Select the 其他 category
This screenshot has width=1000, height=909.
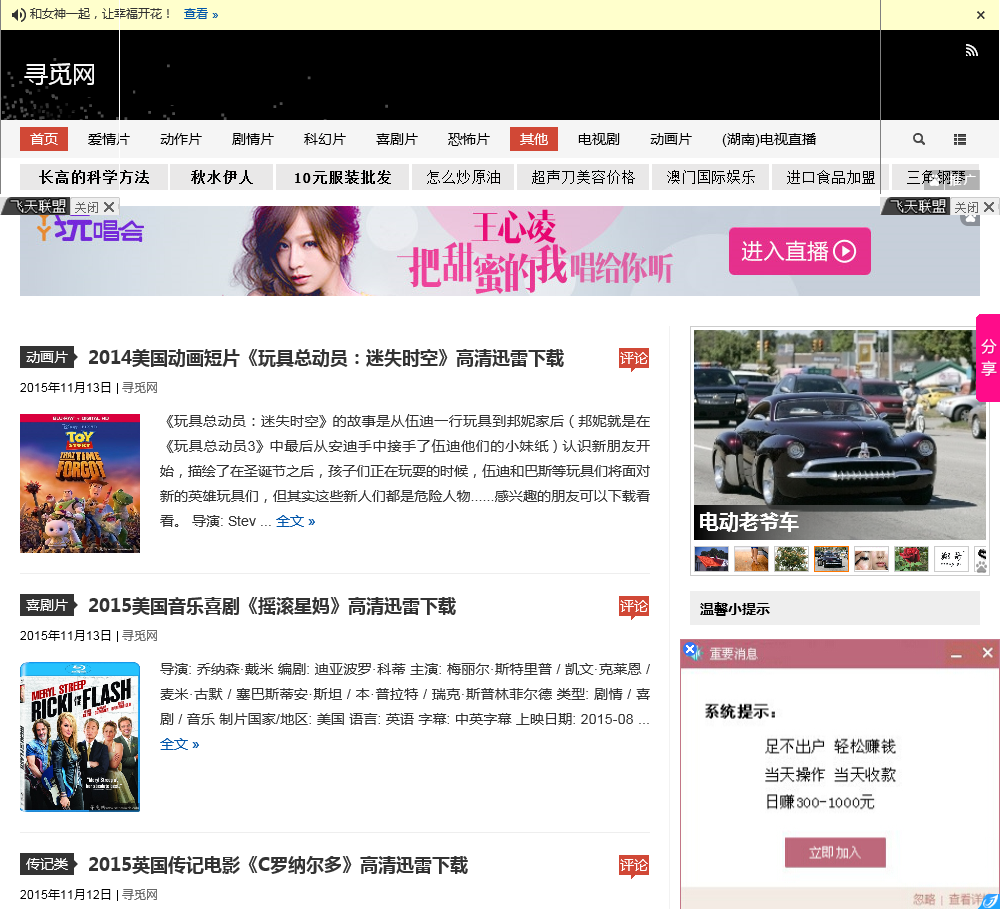coord(534,139)
